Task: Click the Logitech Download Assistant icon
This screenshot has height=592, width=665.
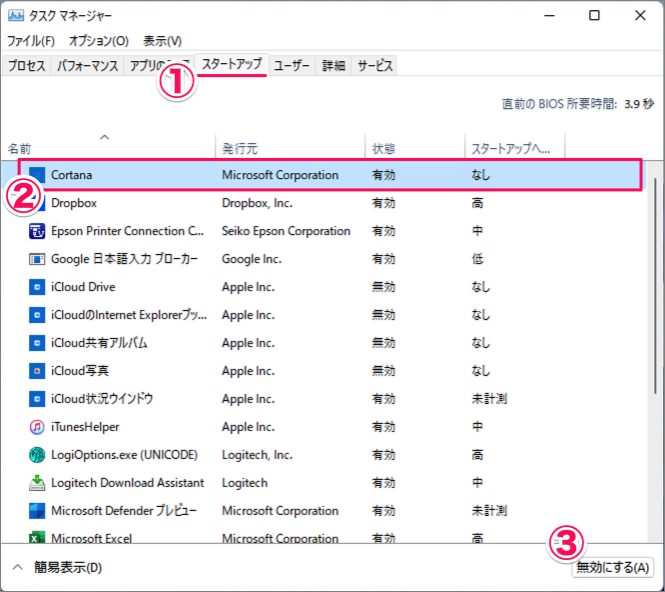Action: (37, 483)
